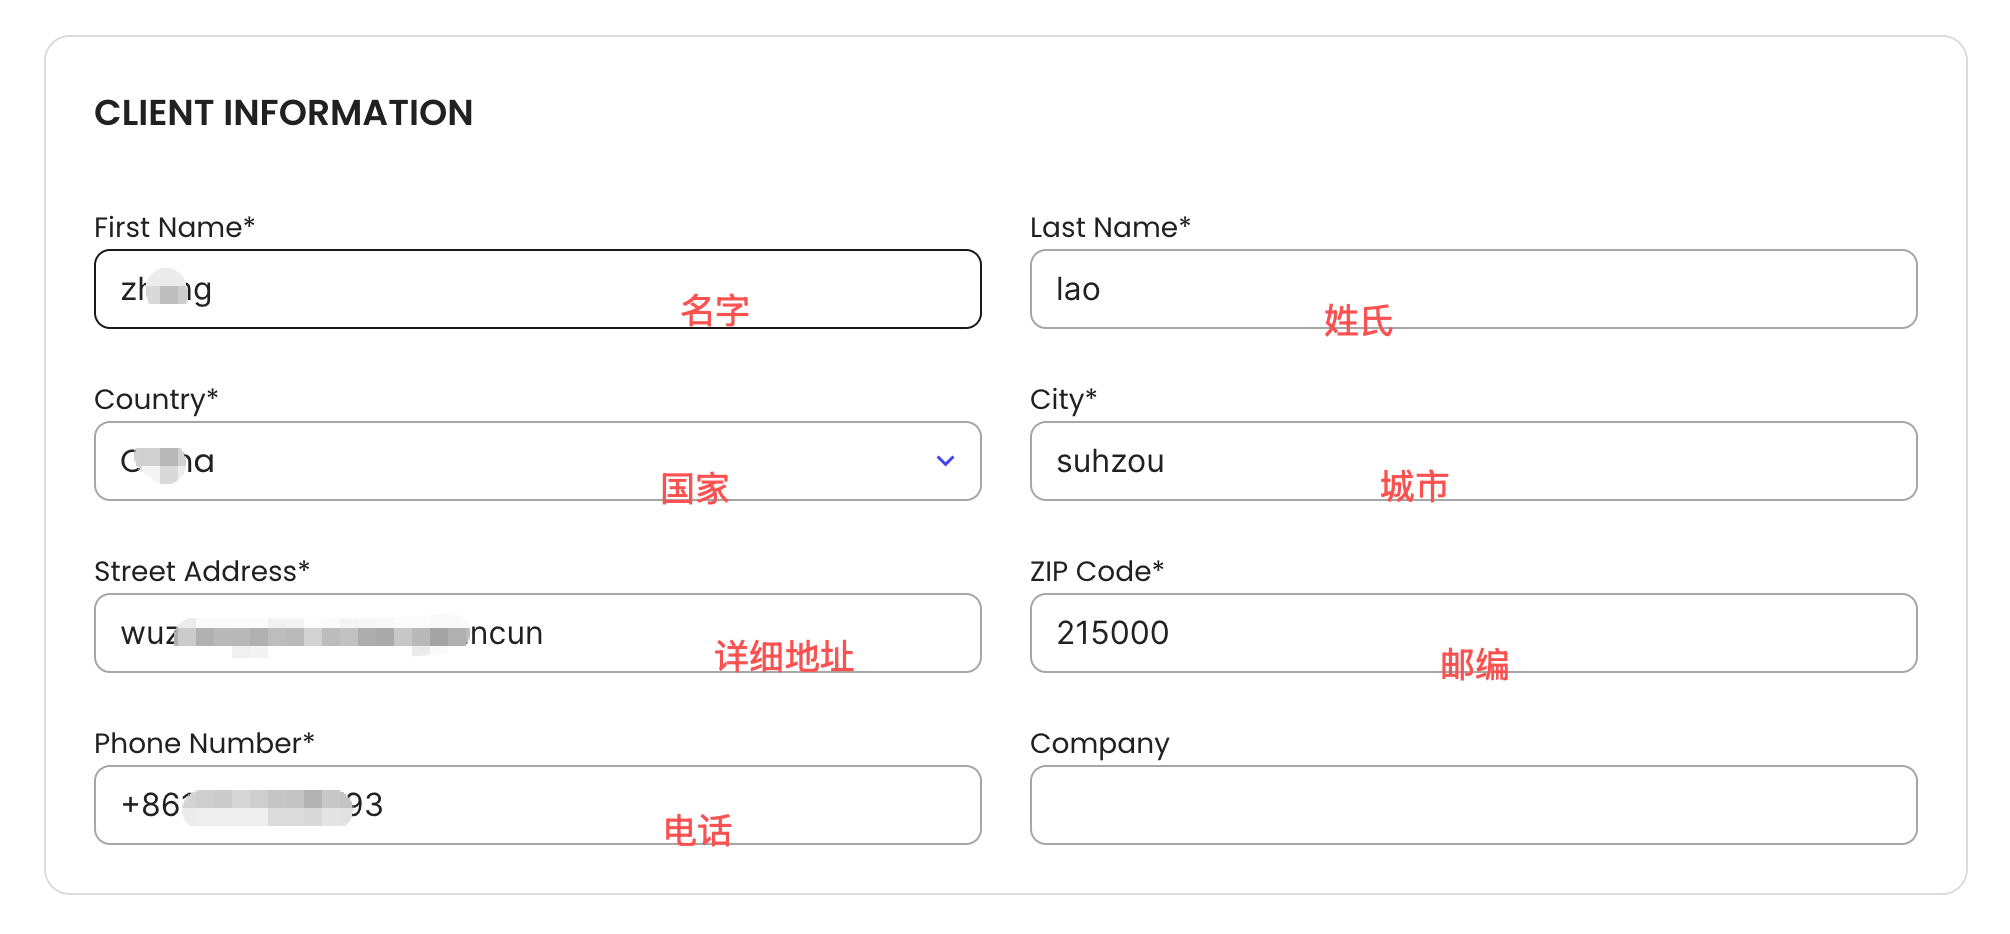Click the Last Name input field
This screenshot has height=934, width=2010.
point(1472,289)
